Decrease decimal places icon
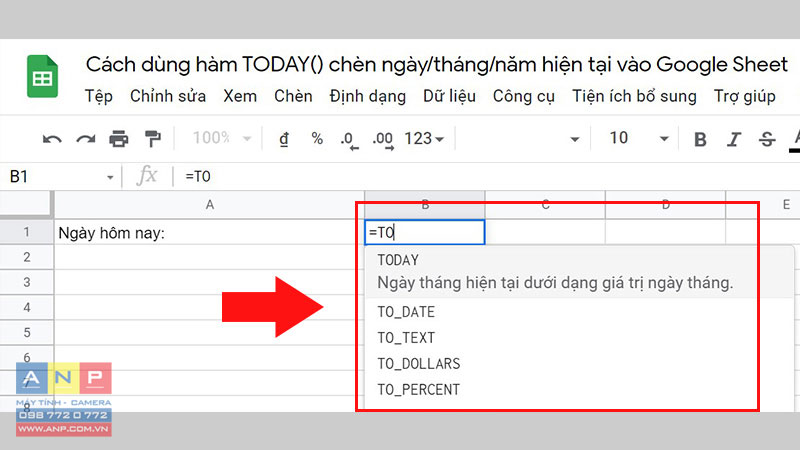This screenshot has height=450, width=800. click(x=349, y=140)
